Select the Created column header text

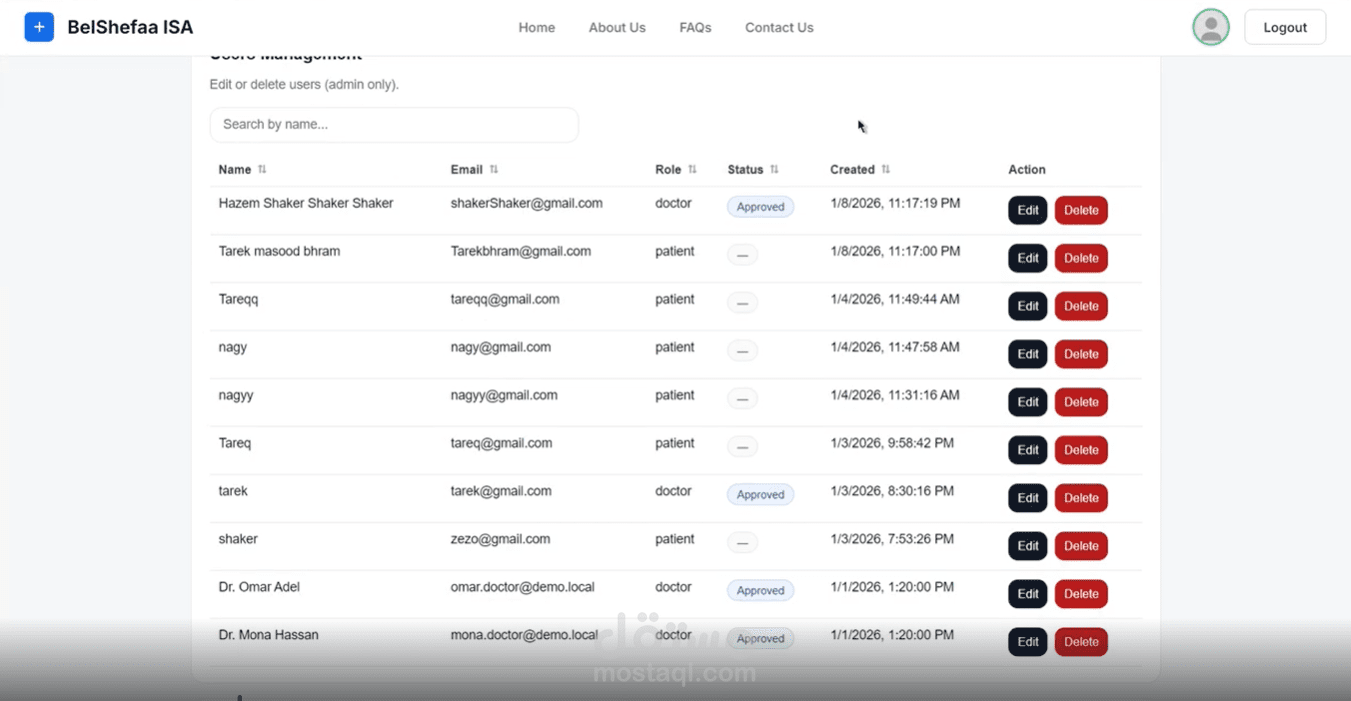(x=852, y=170)
